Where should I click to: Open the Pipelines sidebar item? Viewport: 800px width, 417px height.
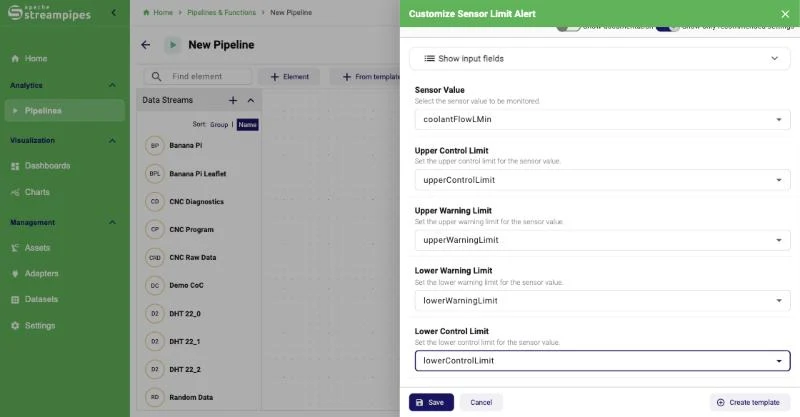(x=65, y=110)
